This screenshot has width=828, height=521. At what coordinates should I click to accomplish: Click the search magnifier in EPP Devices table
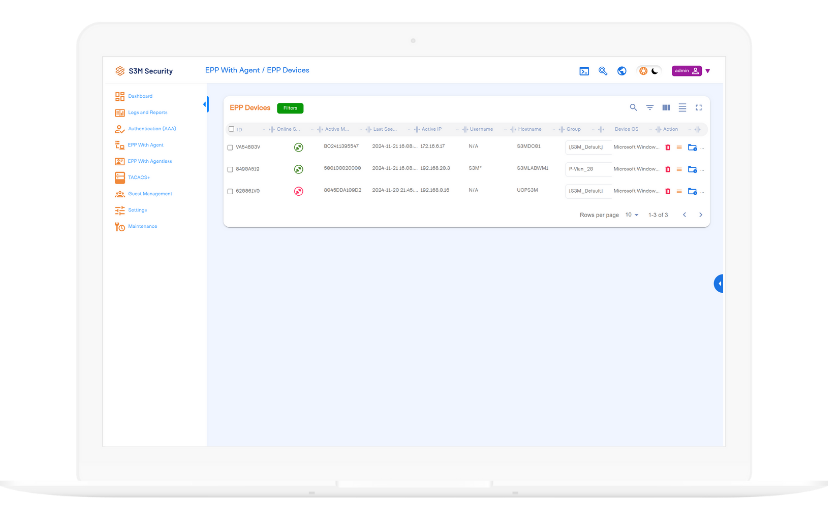633,107
